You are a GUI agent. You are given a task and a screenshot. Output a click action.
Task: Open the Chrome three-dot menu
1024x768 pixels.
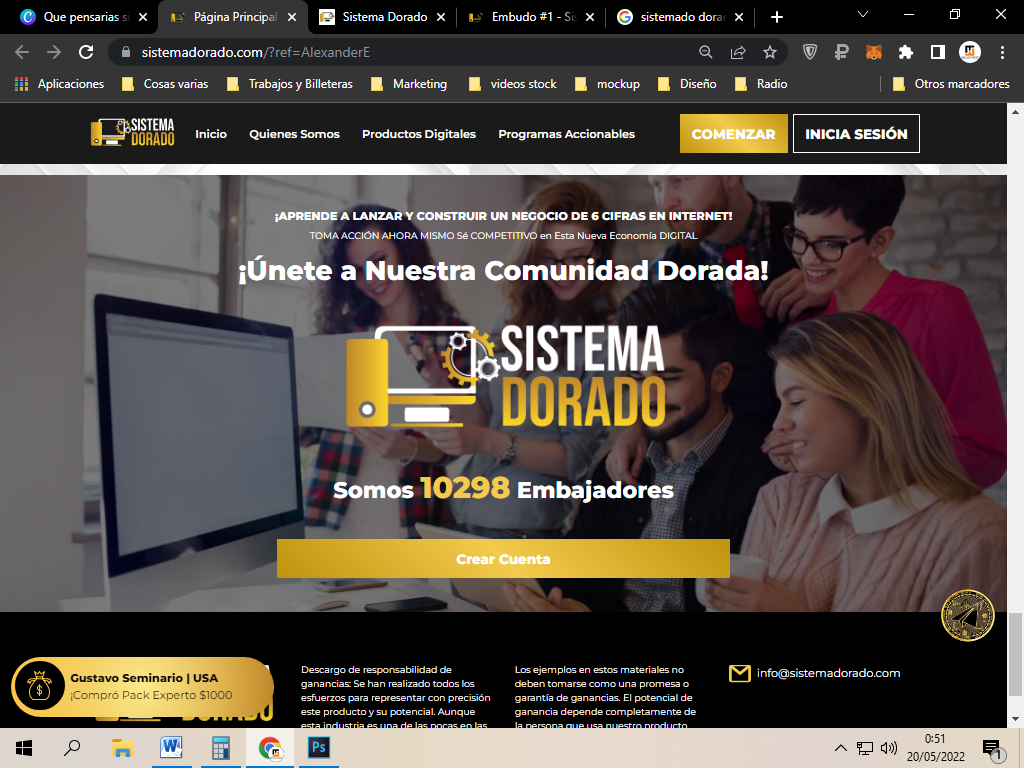pos(1003,52)
